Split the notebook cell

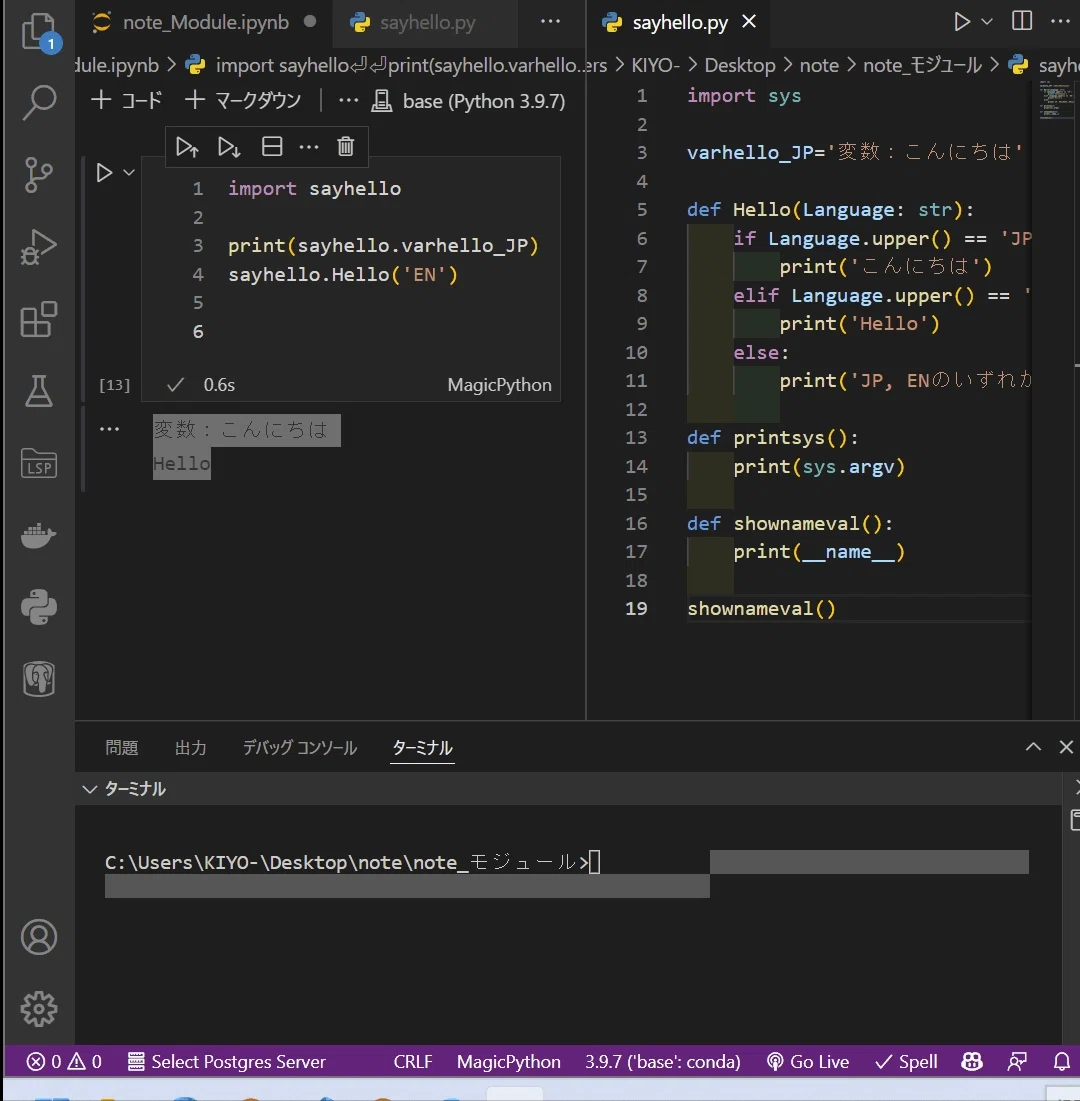pyautogui.click(x=272, y=147)
